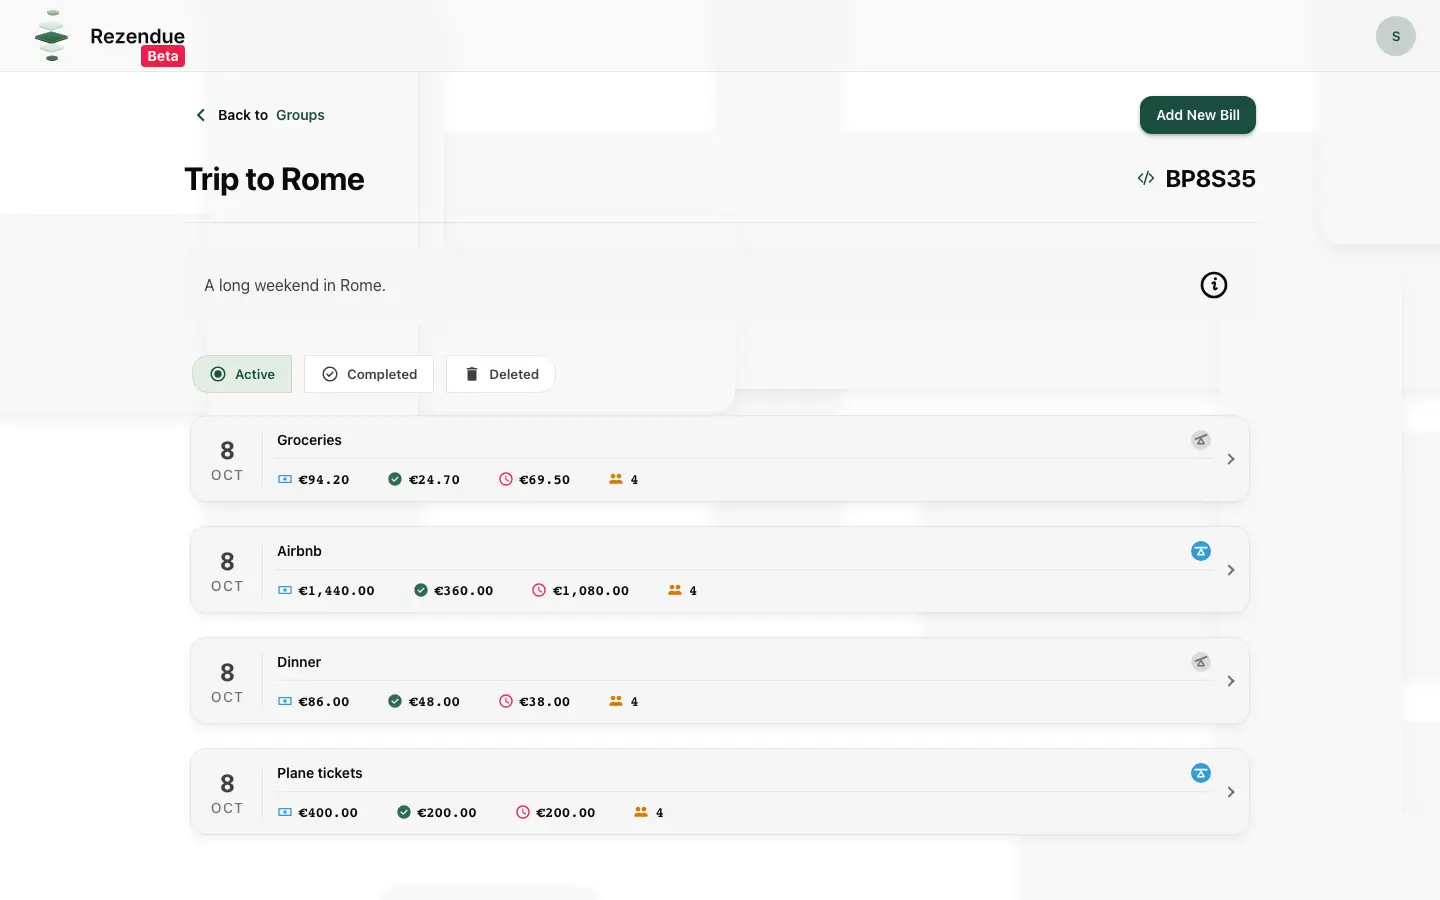Expand the Airbnb bill chevron
Image resolution: width=1440 pixels, height=900 pixels.
coord(1231,570)
